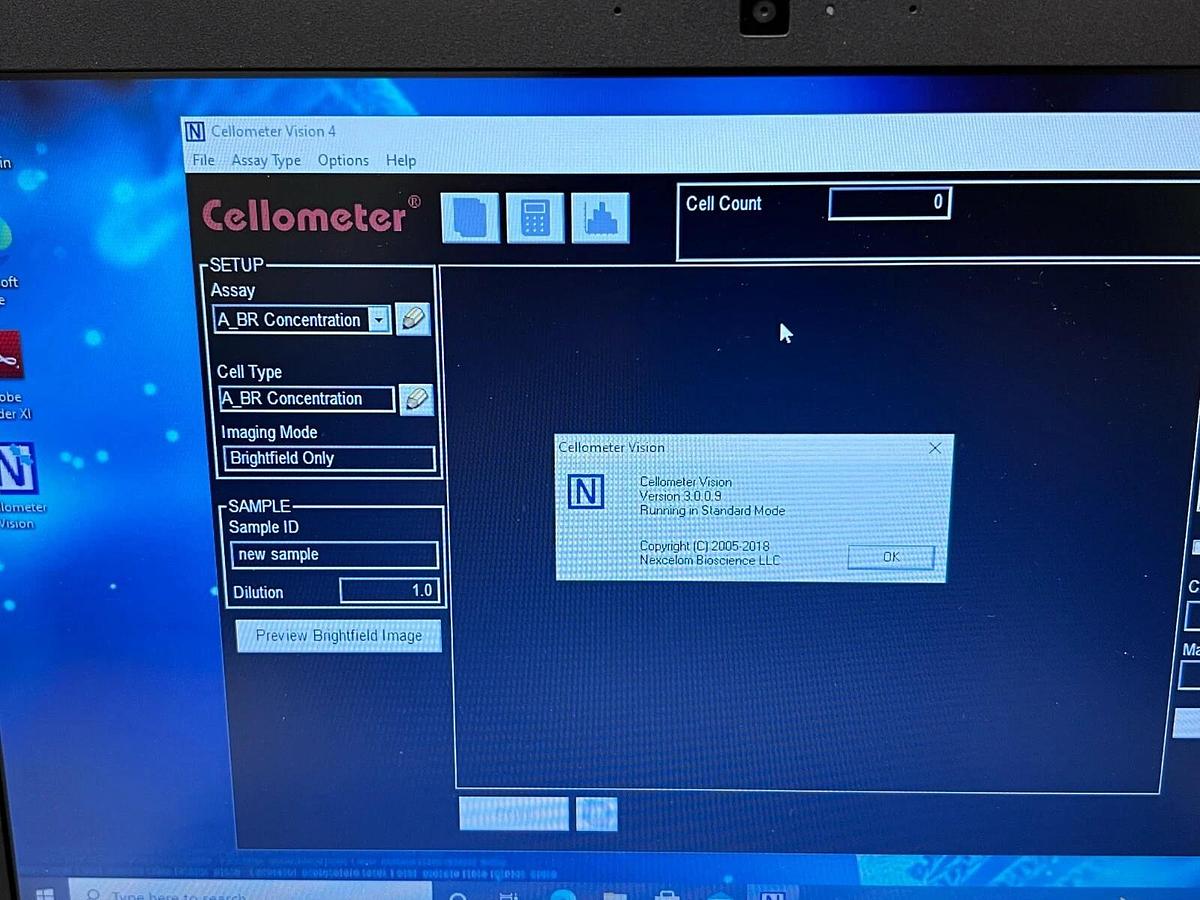Click 'Running in Standard Mode' text
This screenshot has width=1200, height=900.
(x=712, y=510)
